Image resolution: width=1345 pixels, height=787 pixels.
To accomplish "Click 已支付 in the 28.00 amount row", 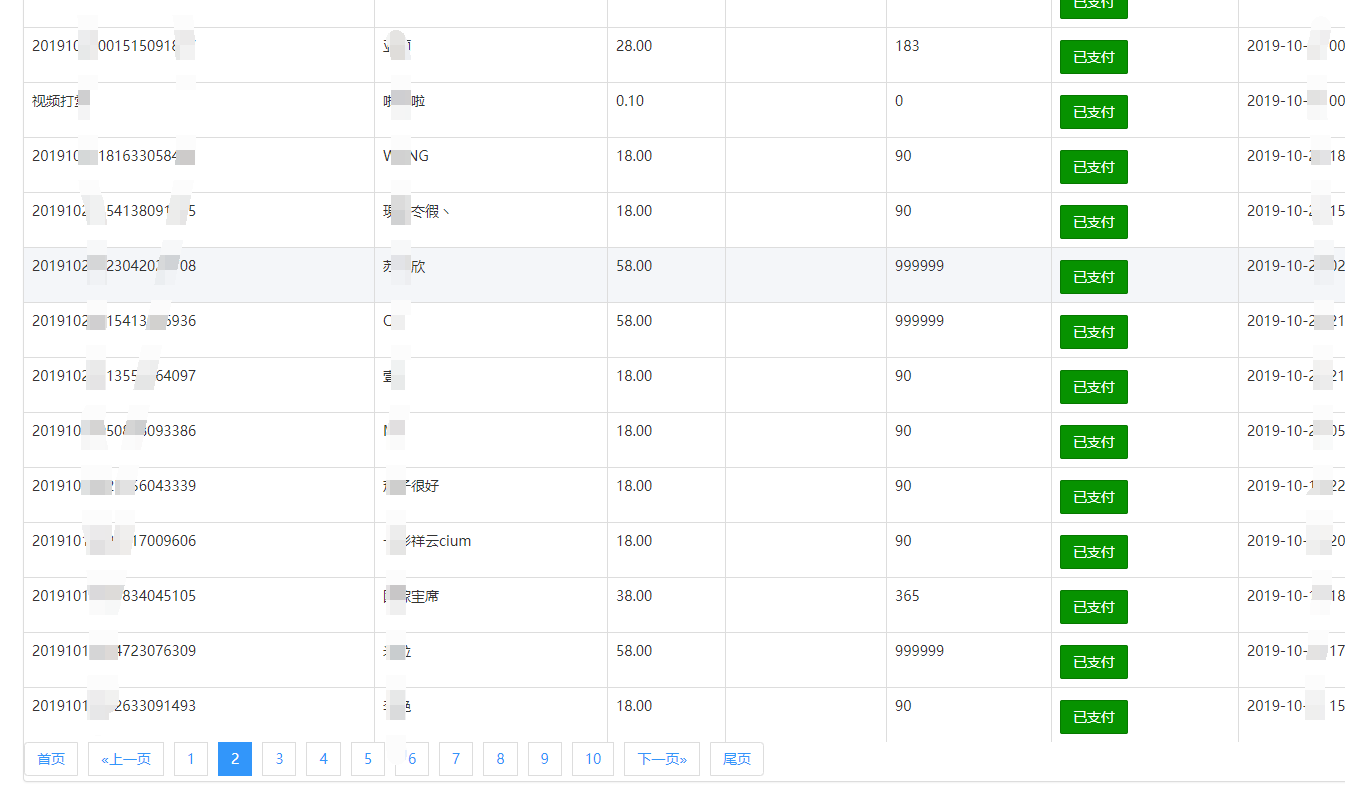I will click(x=1094, y=57).
